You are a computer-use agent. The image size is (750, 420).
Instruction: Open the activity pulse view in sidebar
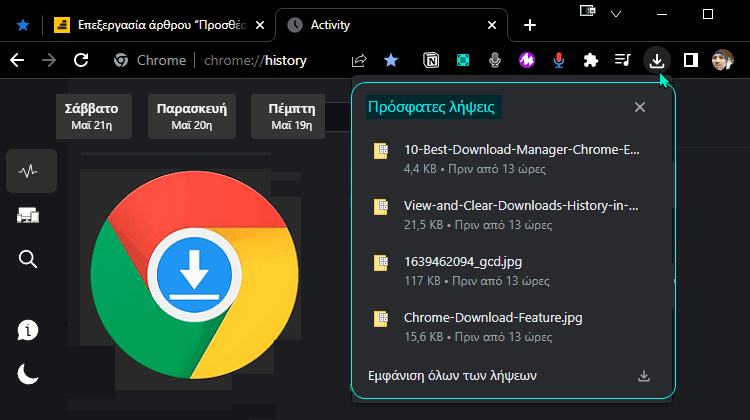tap(29, 171)
